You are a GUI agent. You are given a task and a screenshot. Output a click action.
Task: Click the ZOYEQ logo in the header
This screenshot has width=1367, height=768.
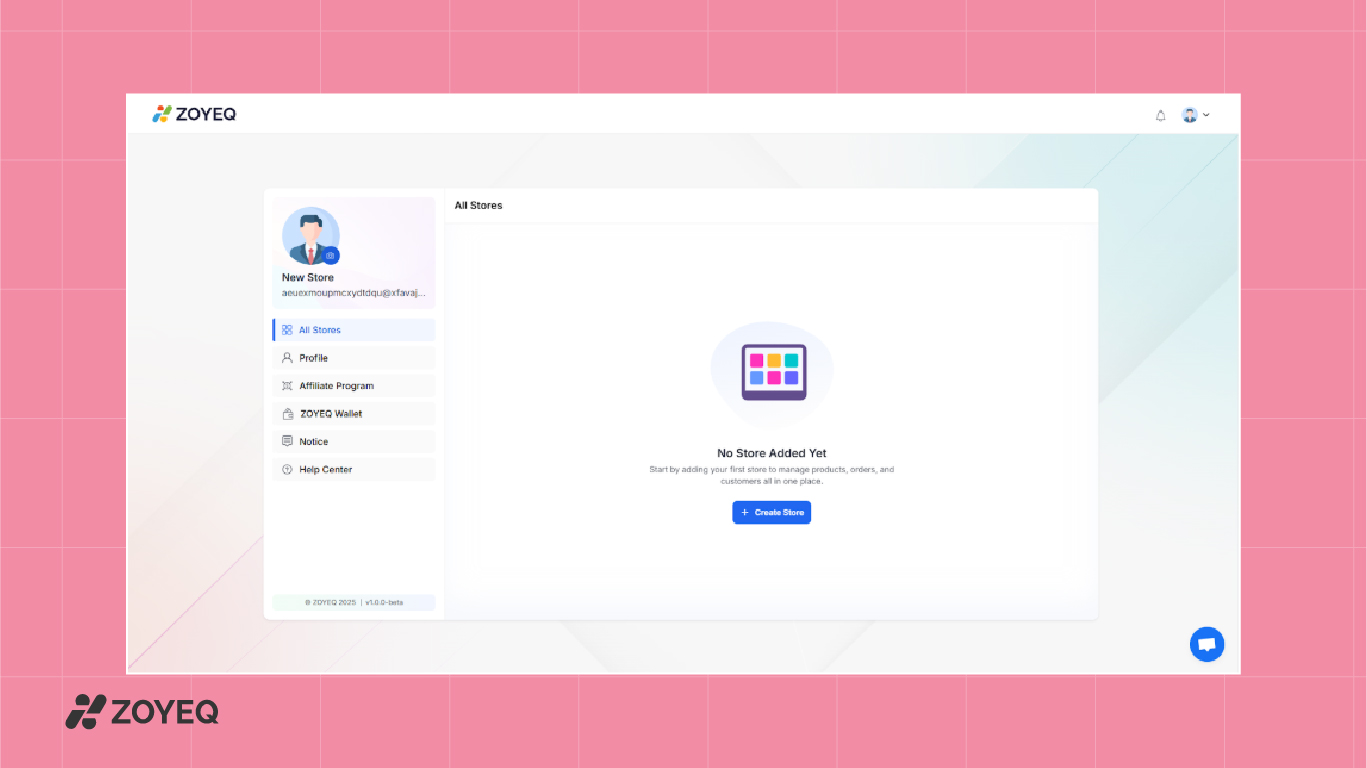pyautogui.click(x=194, y=114)
